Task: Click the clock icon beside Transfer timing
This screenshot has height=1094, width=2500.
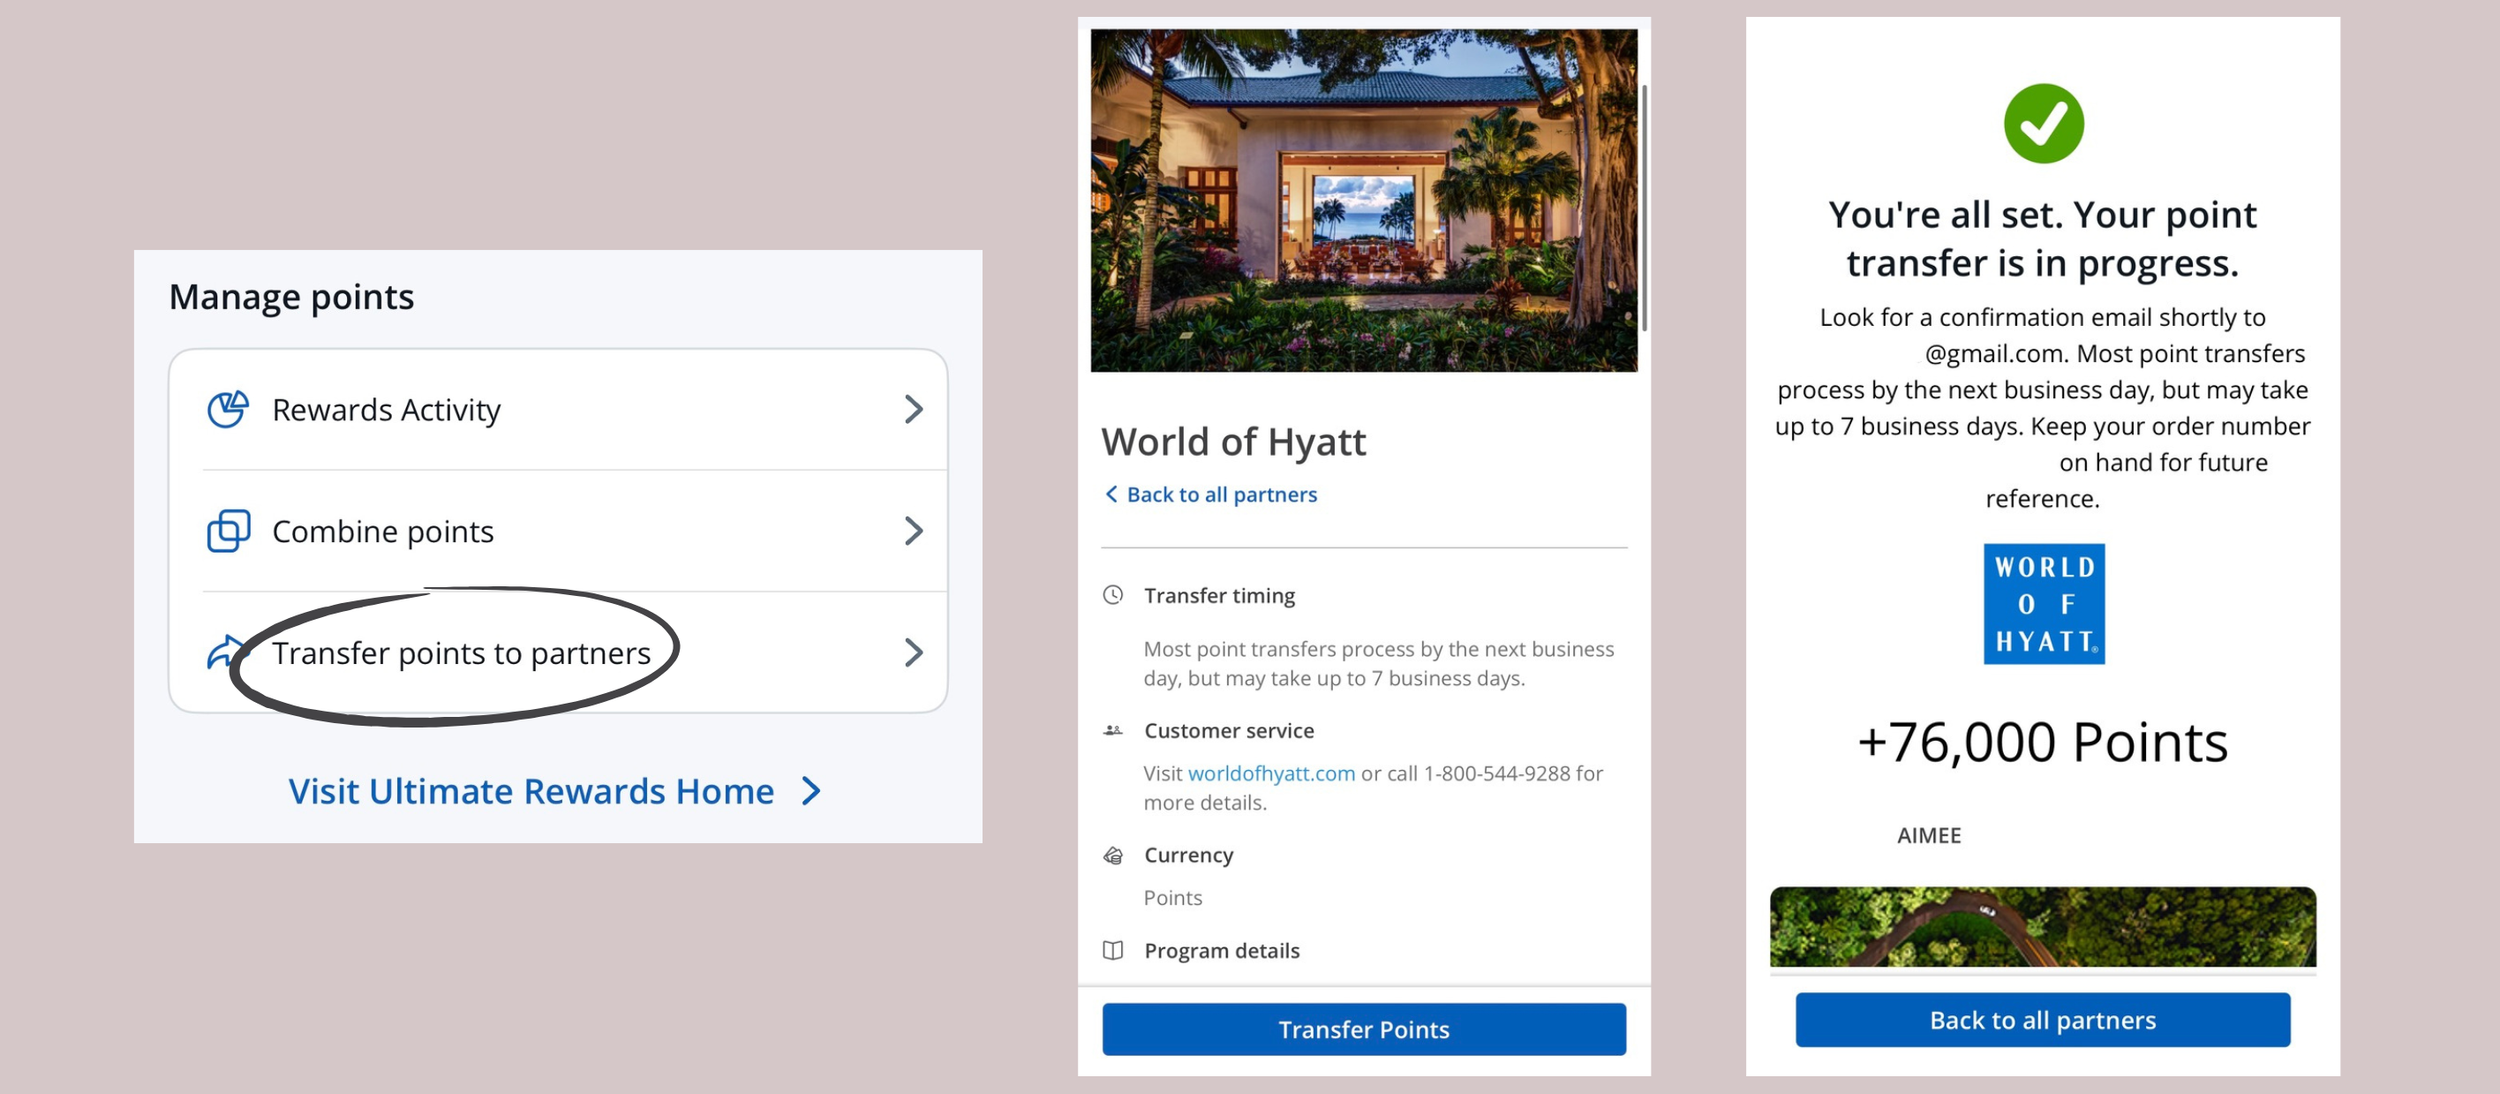Action: click(x=1112, y=595)
